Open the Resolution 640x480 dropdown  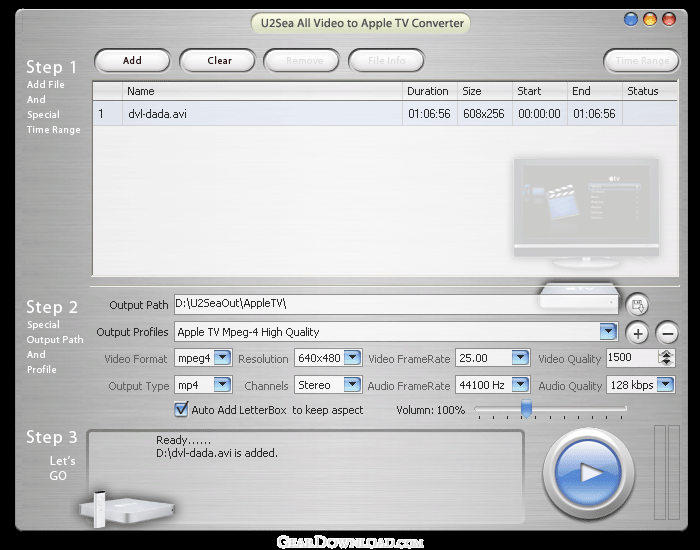(x=352, y=358)
